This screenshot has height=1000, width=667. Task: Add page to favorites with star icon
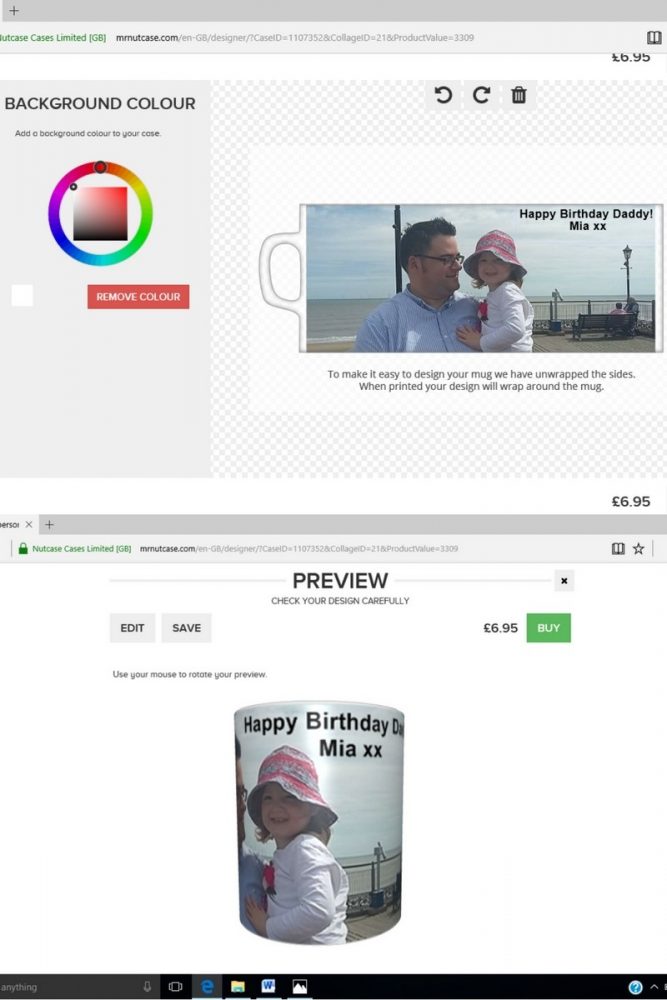[639, 548]
